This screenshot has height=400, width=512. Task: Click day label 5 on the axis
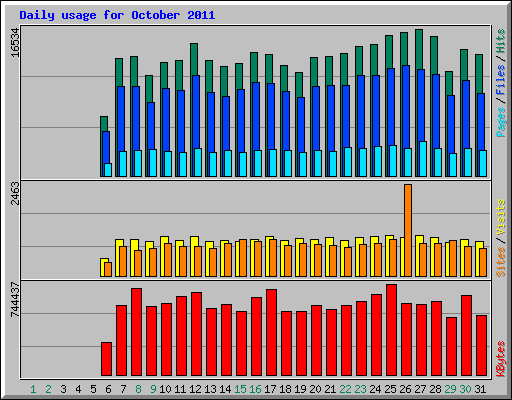point(93,389)
